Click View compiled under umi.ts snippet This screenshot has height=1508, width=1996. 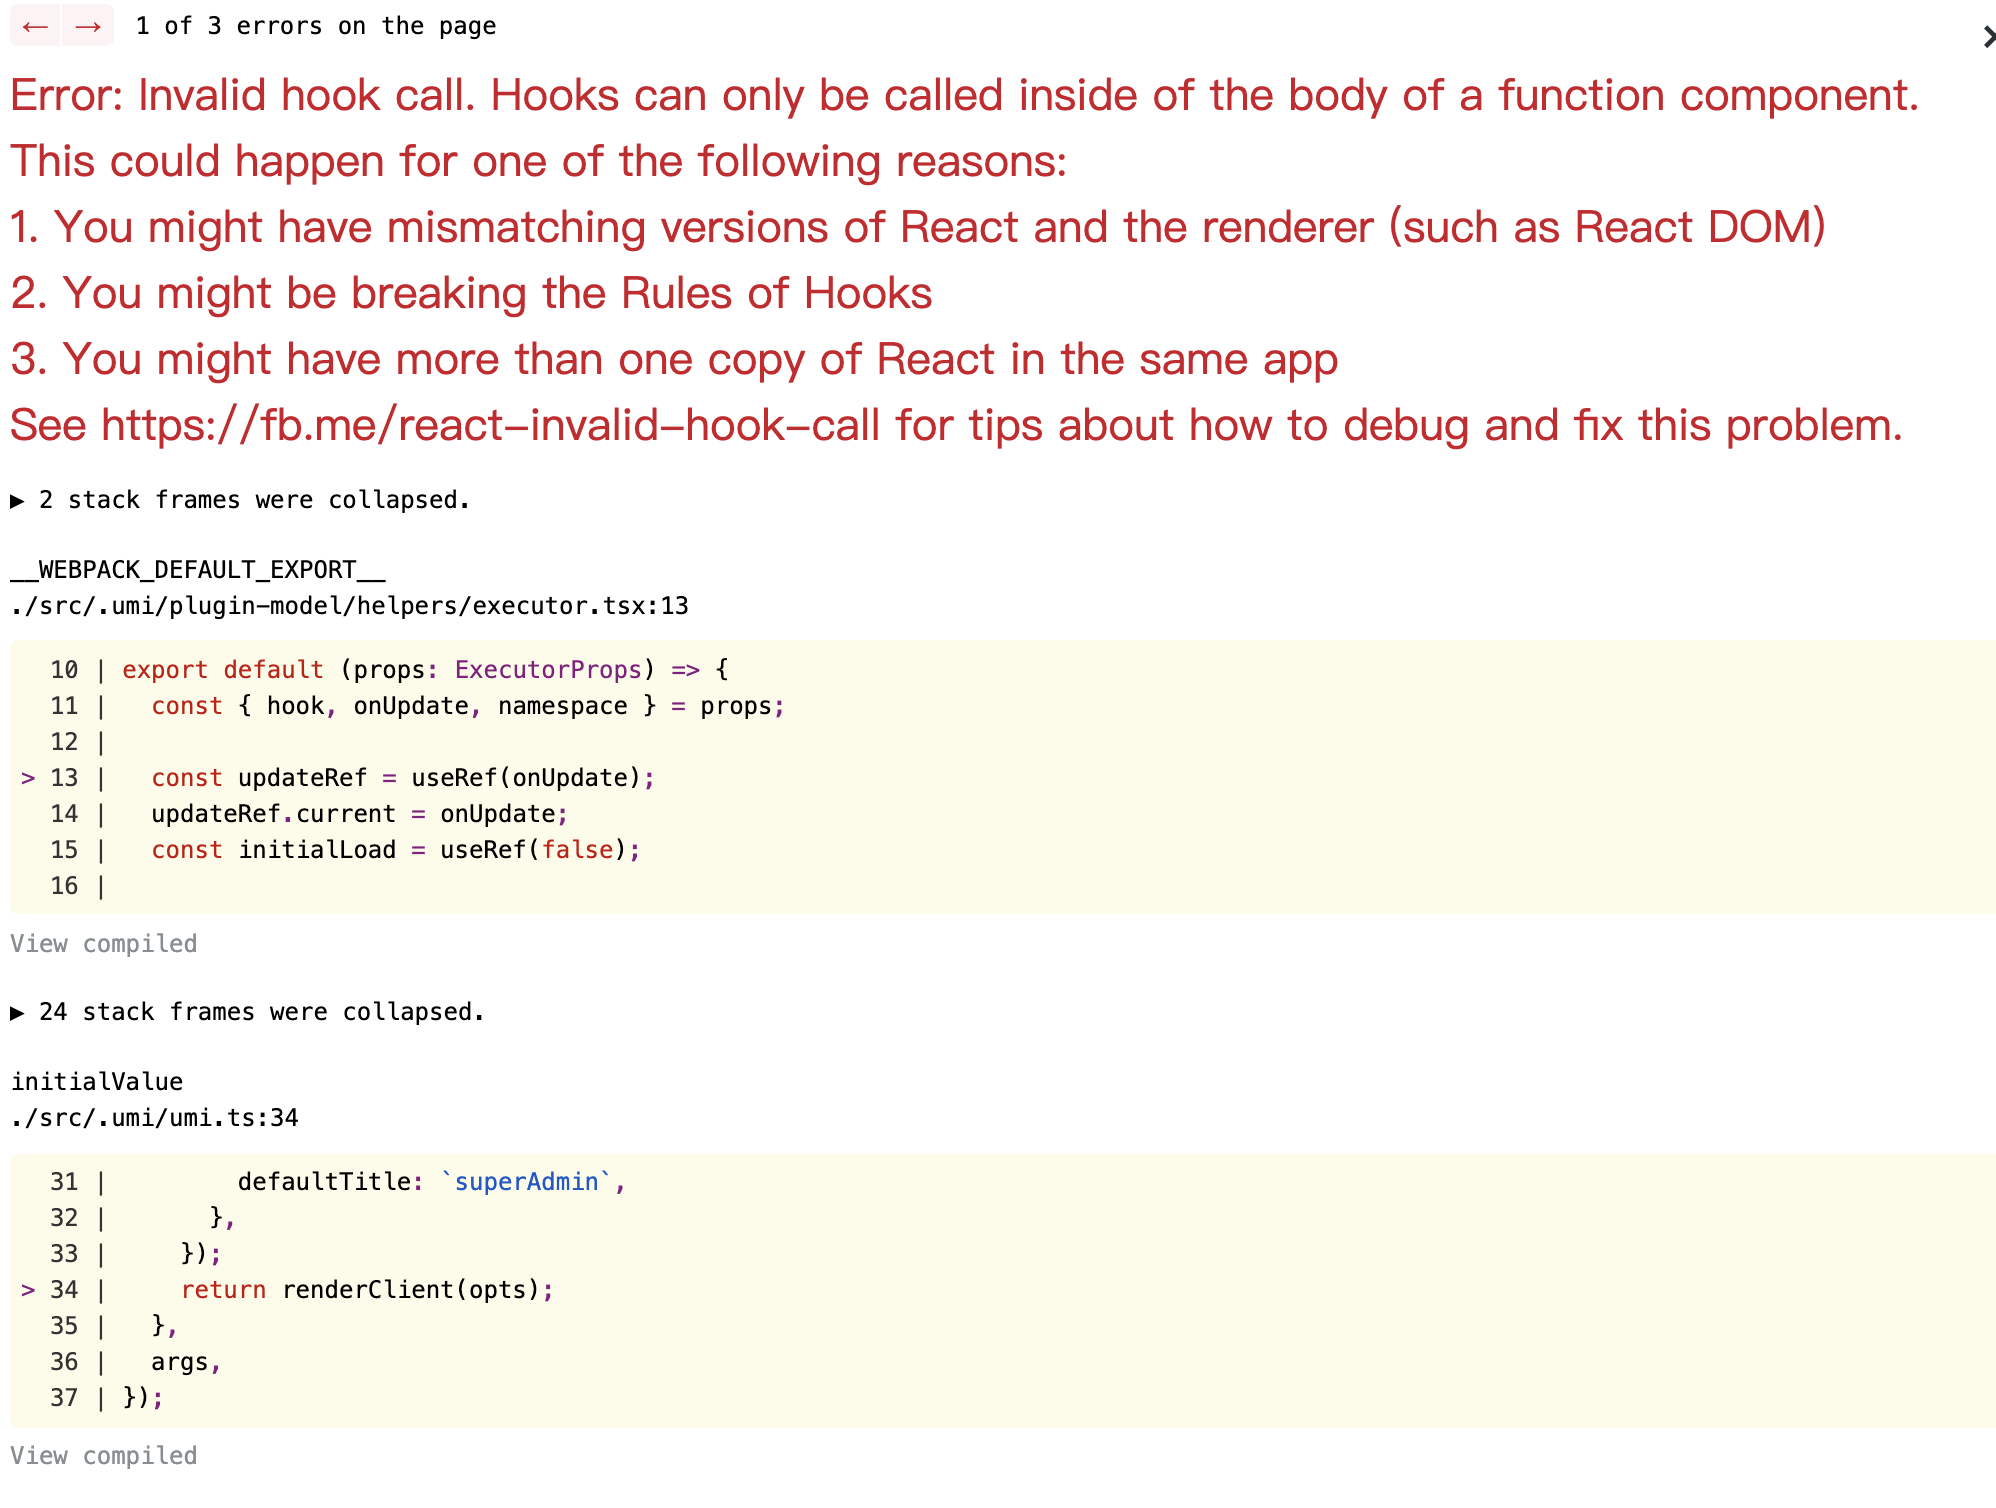pos(104,1456)
